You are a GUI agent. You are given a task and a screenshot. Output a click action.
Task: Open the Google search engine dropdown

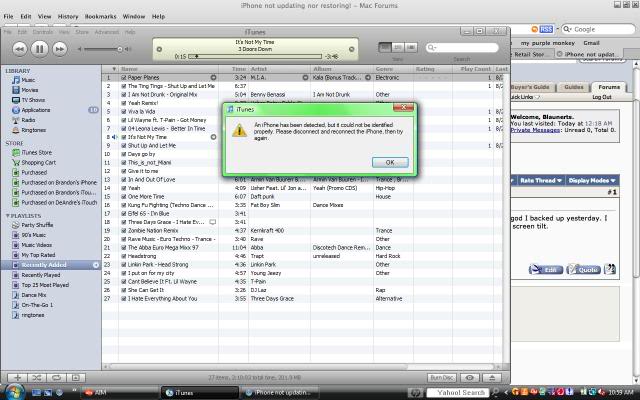(567, 29)
